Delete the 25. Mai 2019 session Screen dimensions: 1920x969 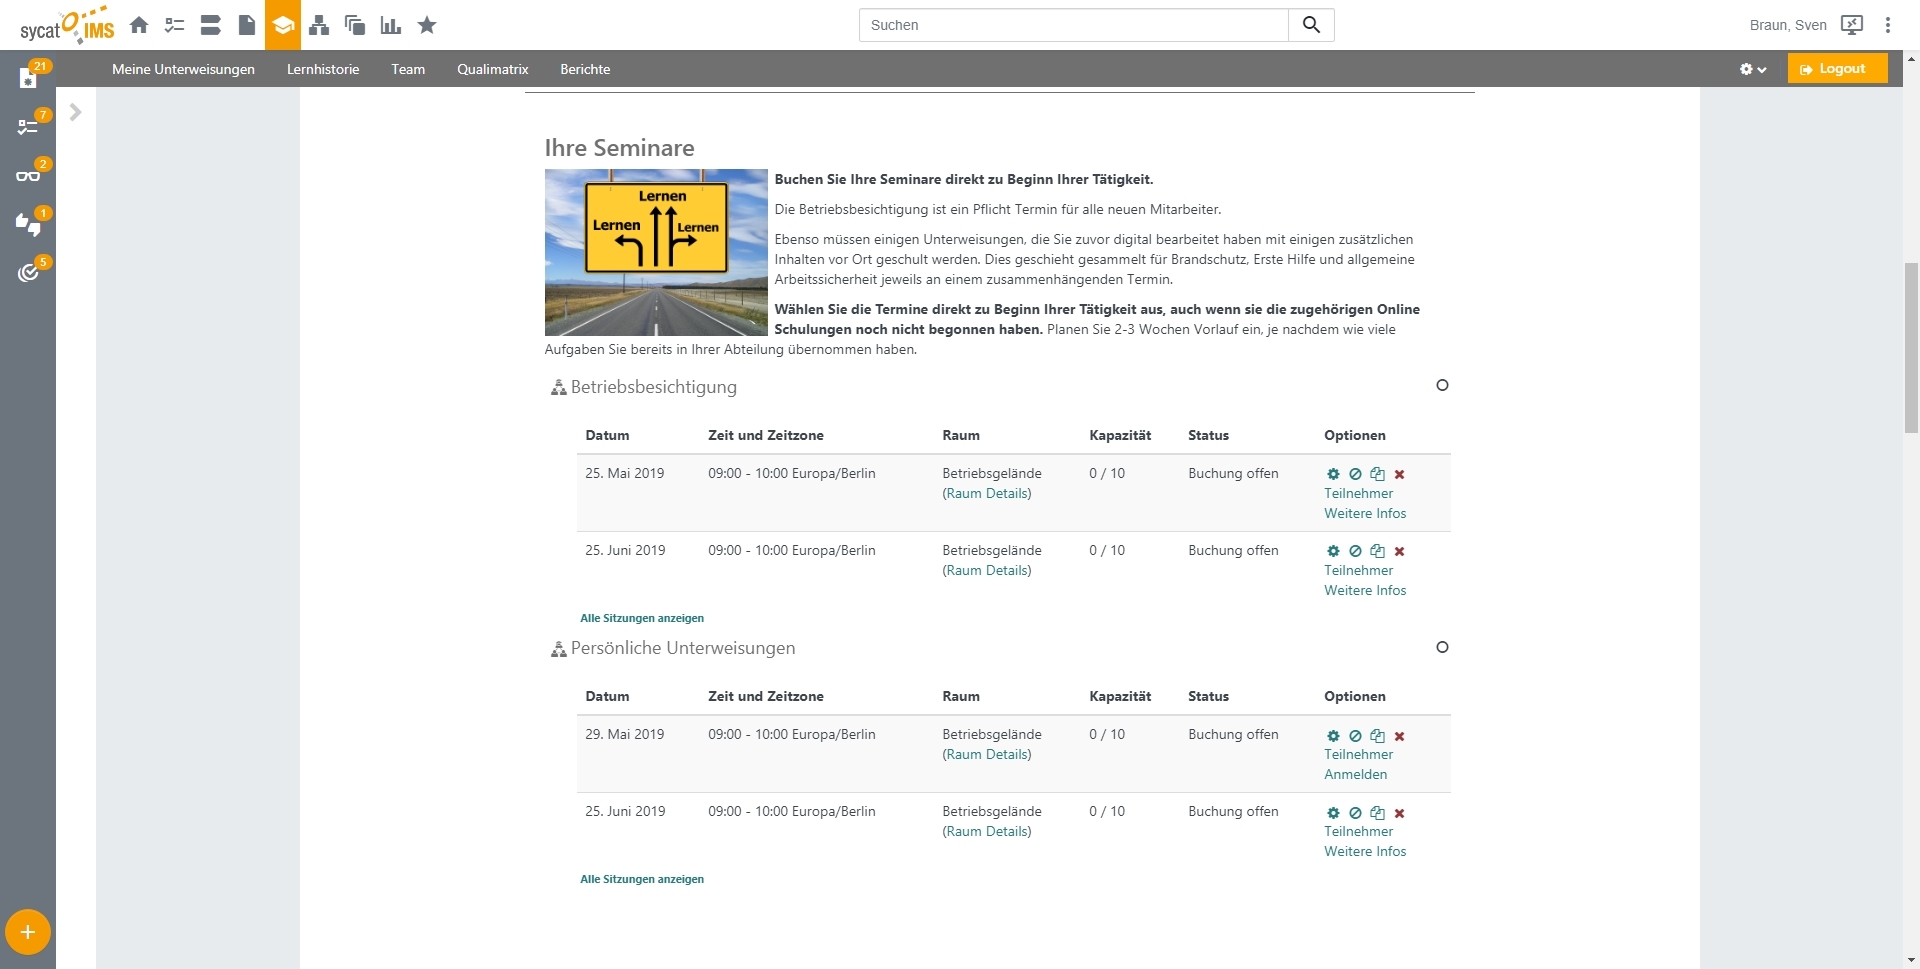click(x=1400, y=474)
